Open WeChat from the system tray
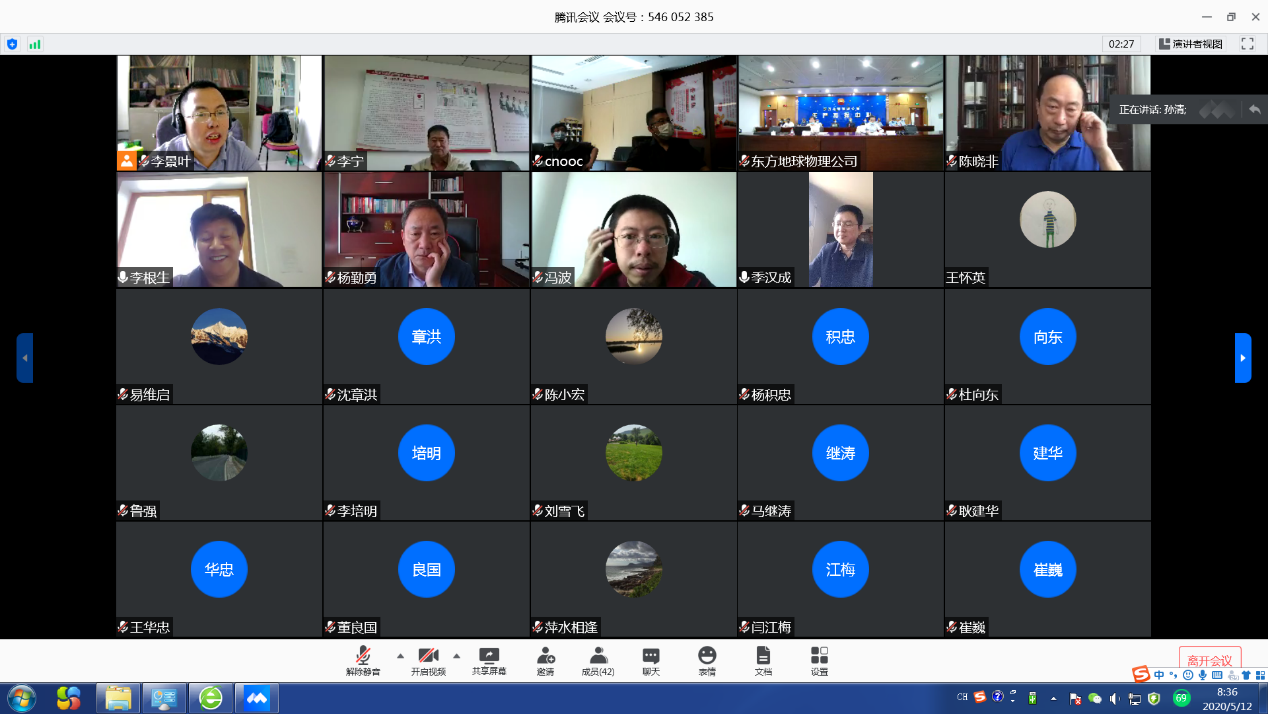This screenshot has width=1268, height=714. coord(1095,698)
